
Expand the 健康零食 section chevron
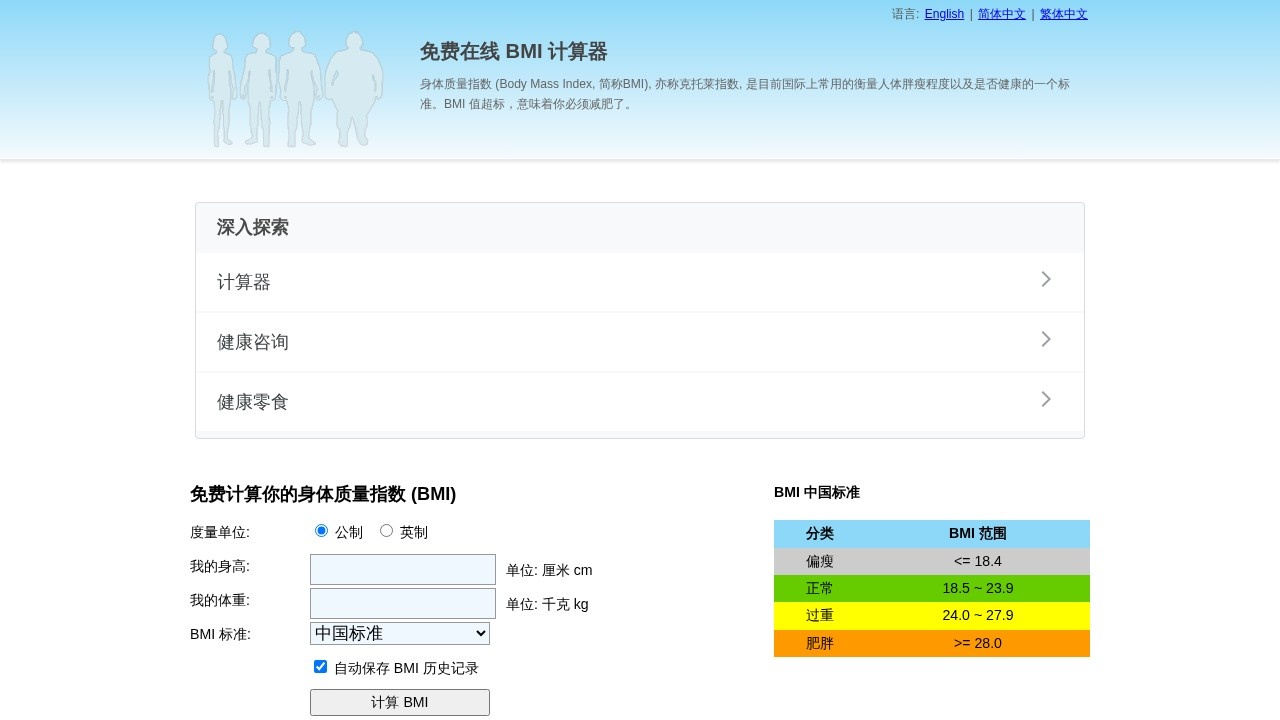pos(1045,399)
